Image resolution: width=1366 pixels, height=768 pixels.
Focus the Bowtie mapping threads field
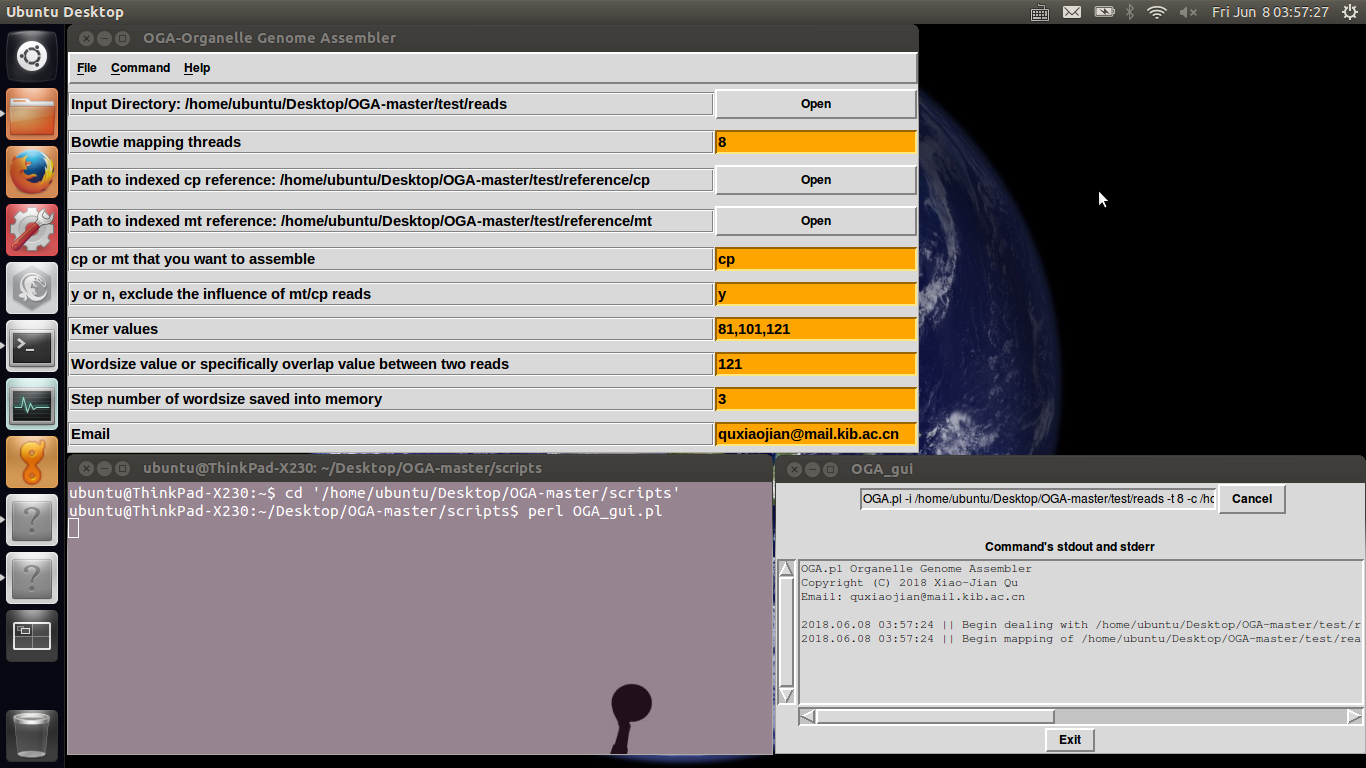[x=816, y=142]
